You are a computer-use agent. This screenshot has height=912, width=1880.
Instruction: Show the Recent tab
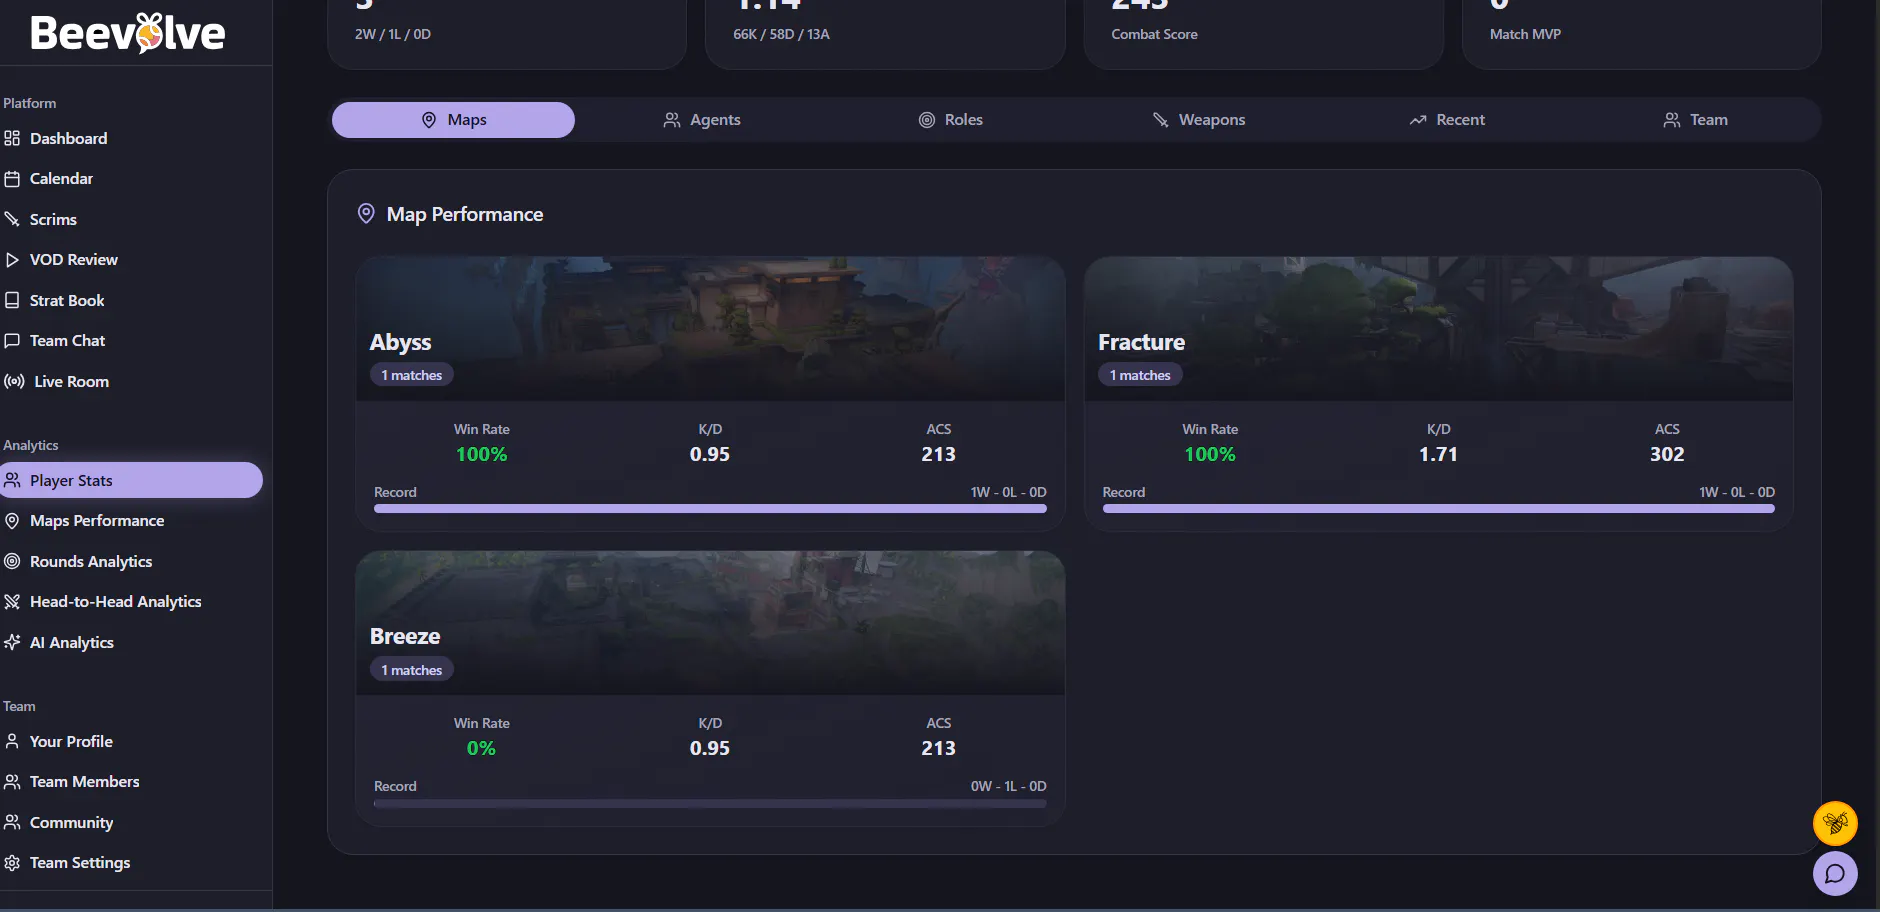[1446, 120]
